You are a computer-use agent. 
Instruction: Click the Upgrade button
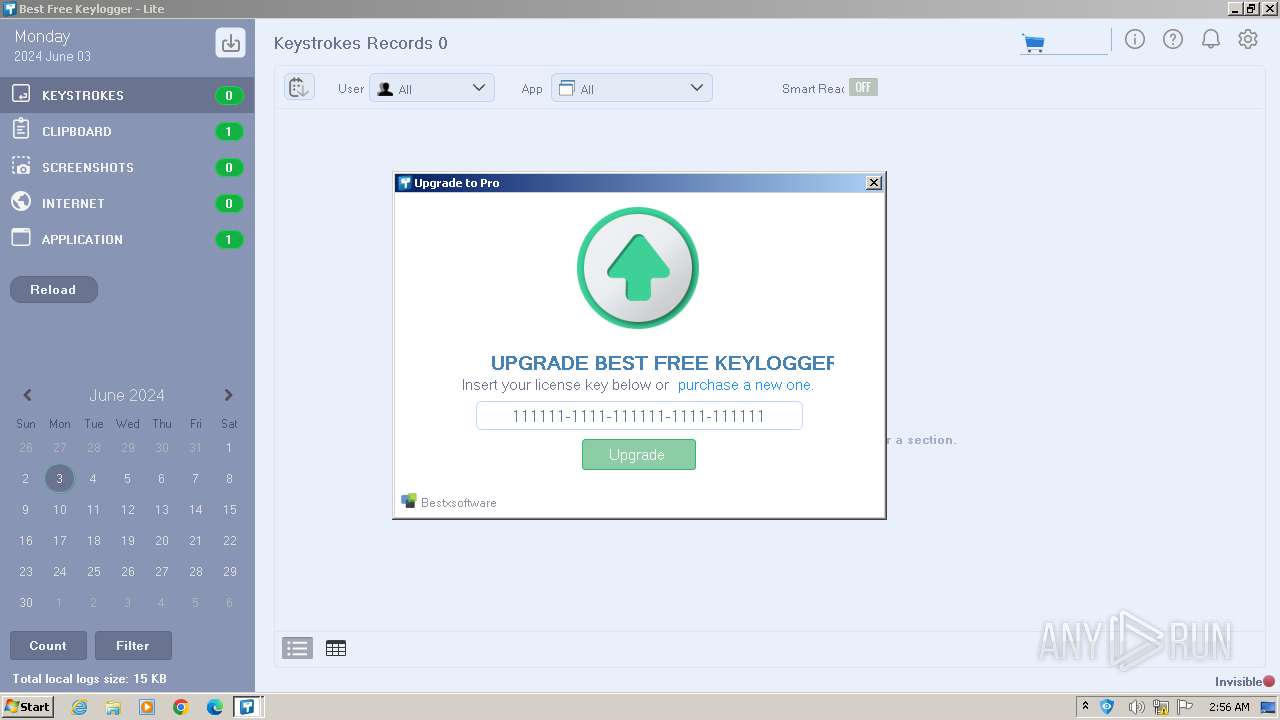point(639,454)
